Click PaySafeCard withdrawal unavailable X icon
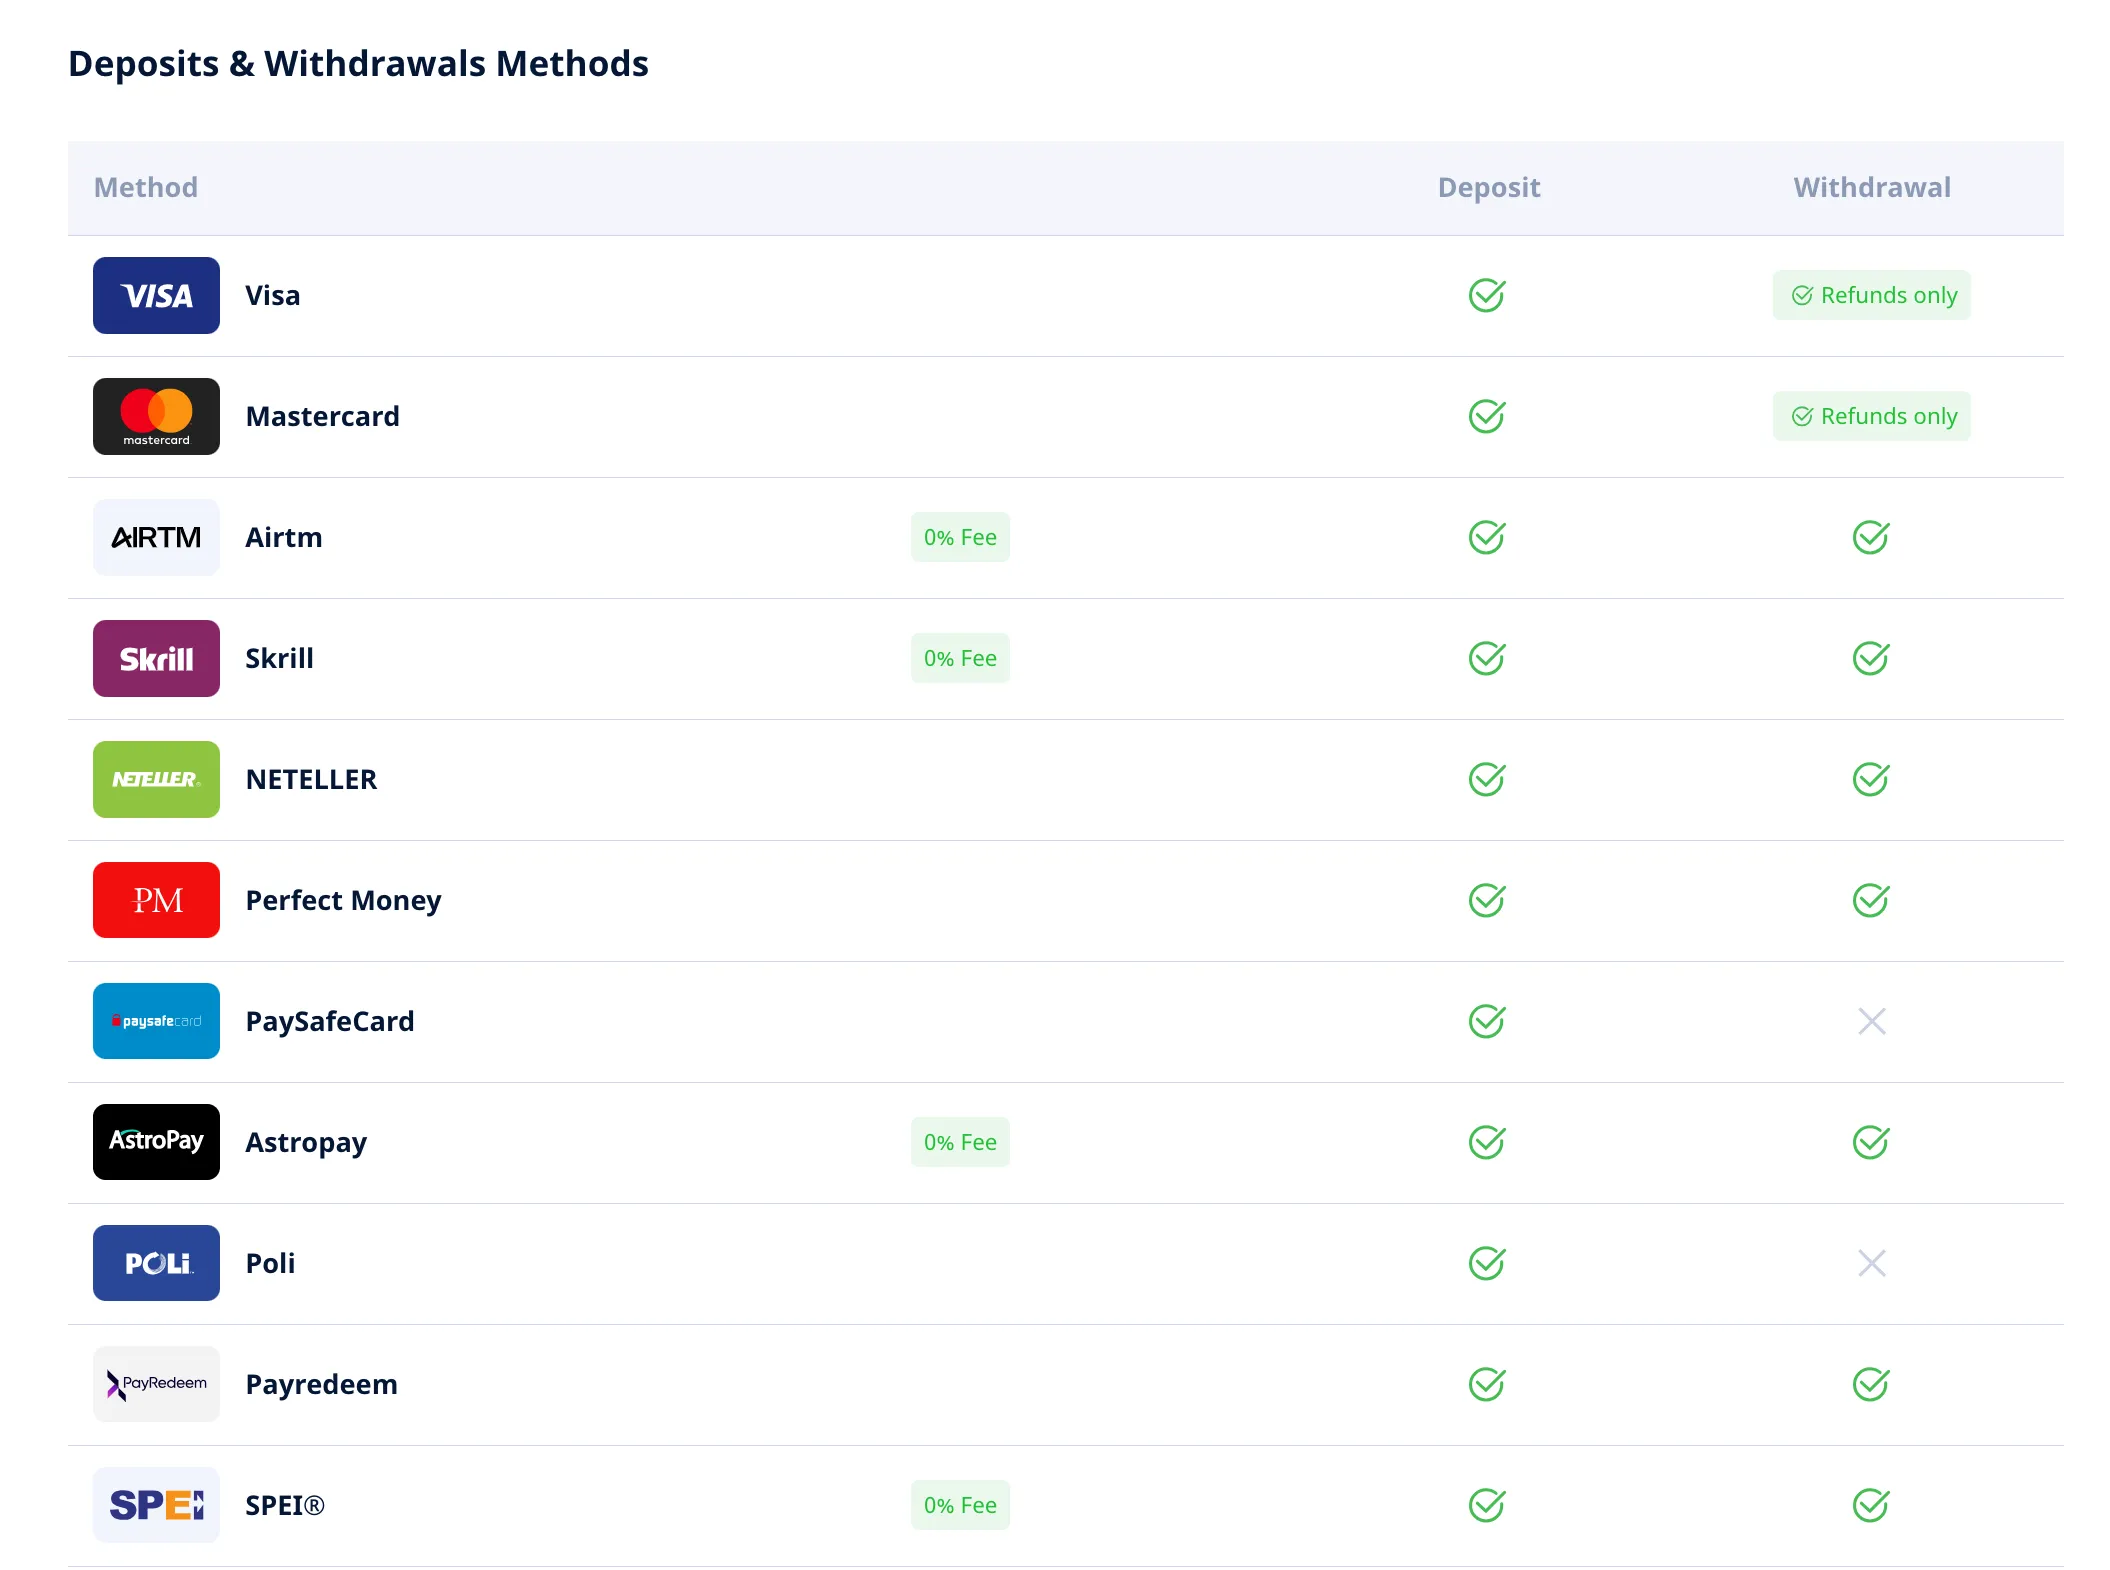2110x1570 pixels. [x=1872, y=1021]
